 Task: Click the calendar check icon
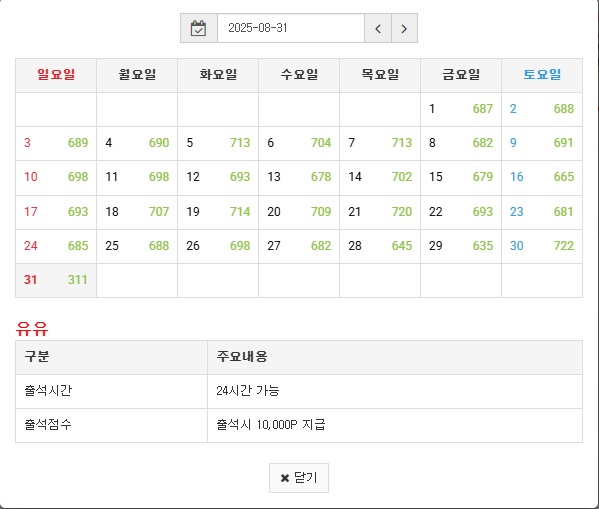click(199, 28)
